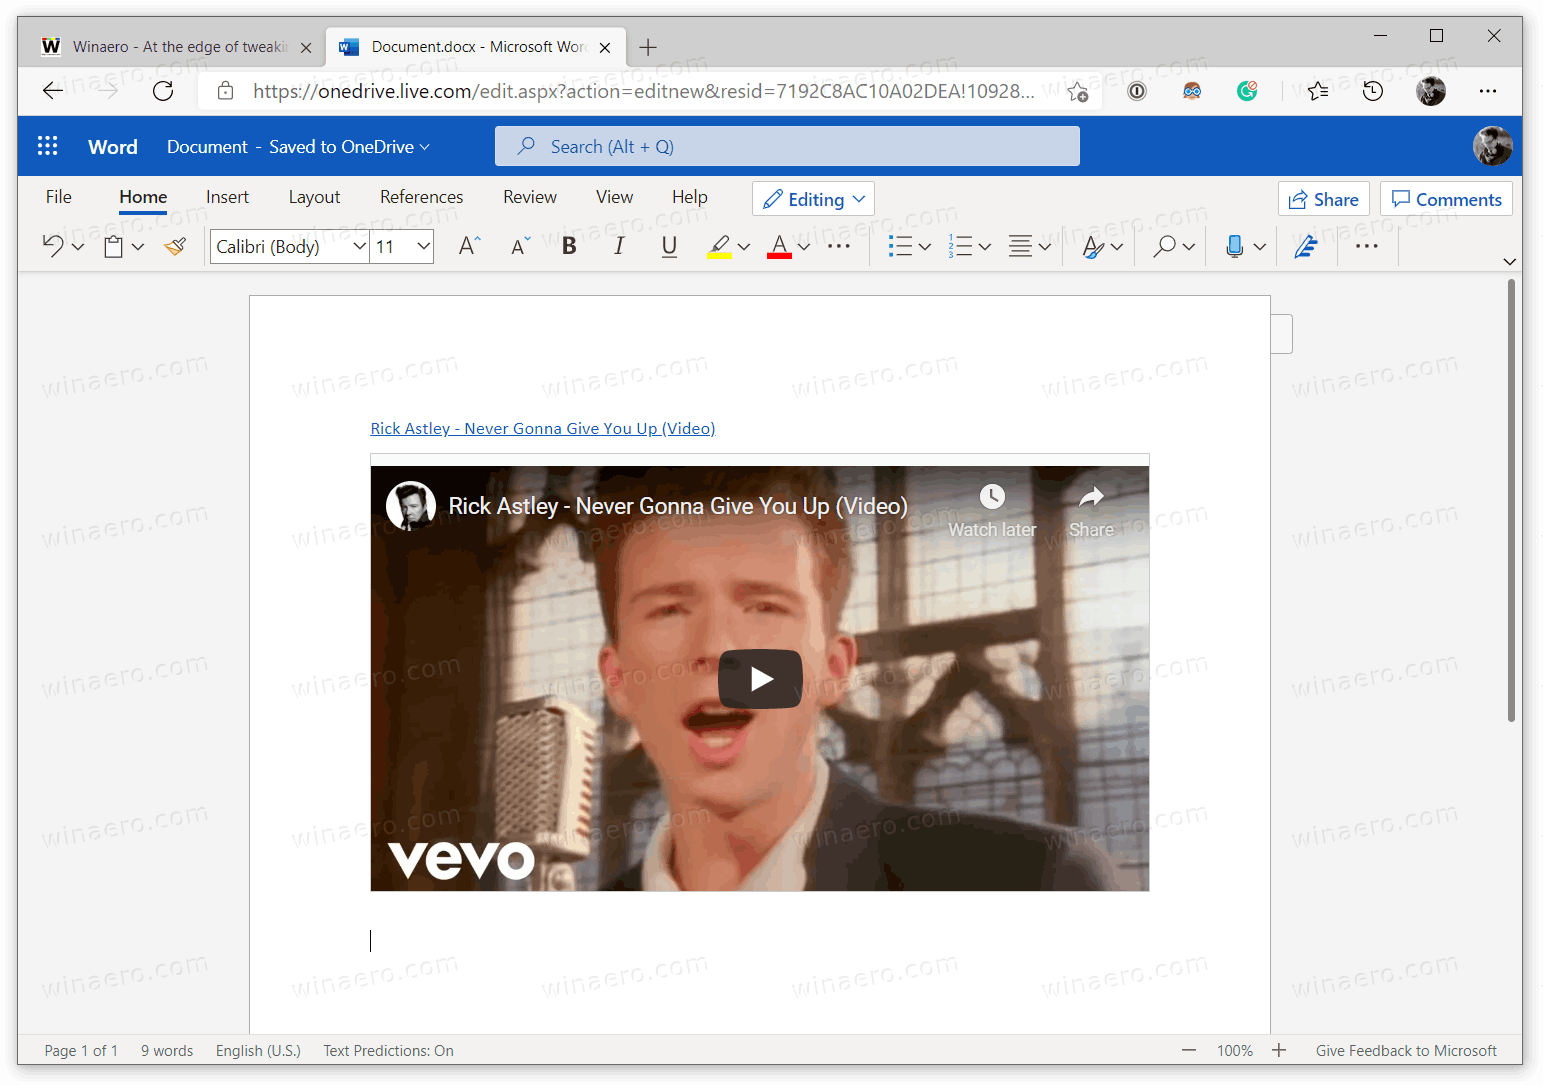This screenshot has height=1085, width=1543.
Task: Click in the Search (Alt + Q) box
Action: 787,146
